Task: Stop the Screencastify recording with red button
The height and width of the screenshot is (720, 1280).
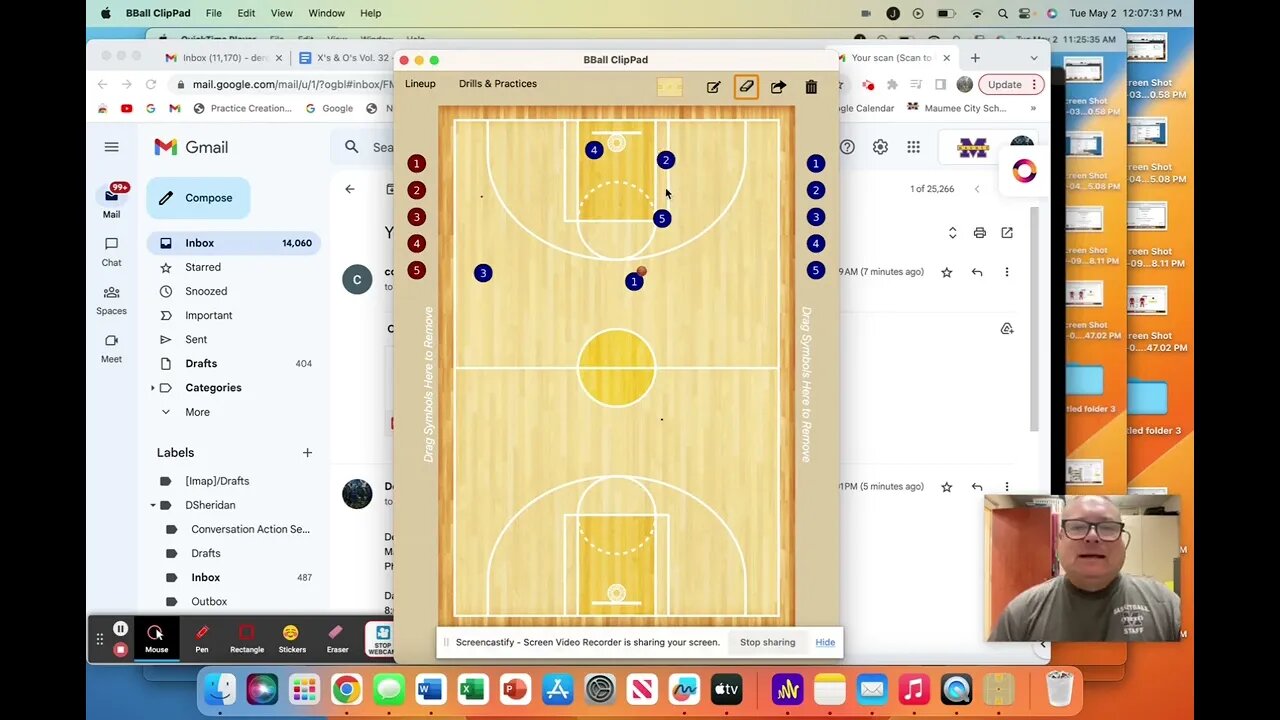Action: 120,650
